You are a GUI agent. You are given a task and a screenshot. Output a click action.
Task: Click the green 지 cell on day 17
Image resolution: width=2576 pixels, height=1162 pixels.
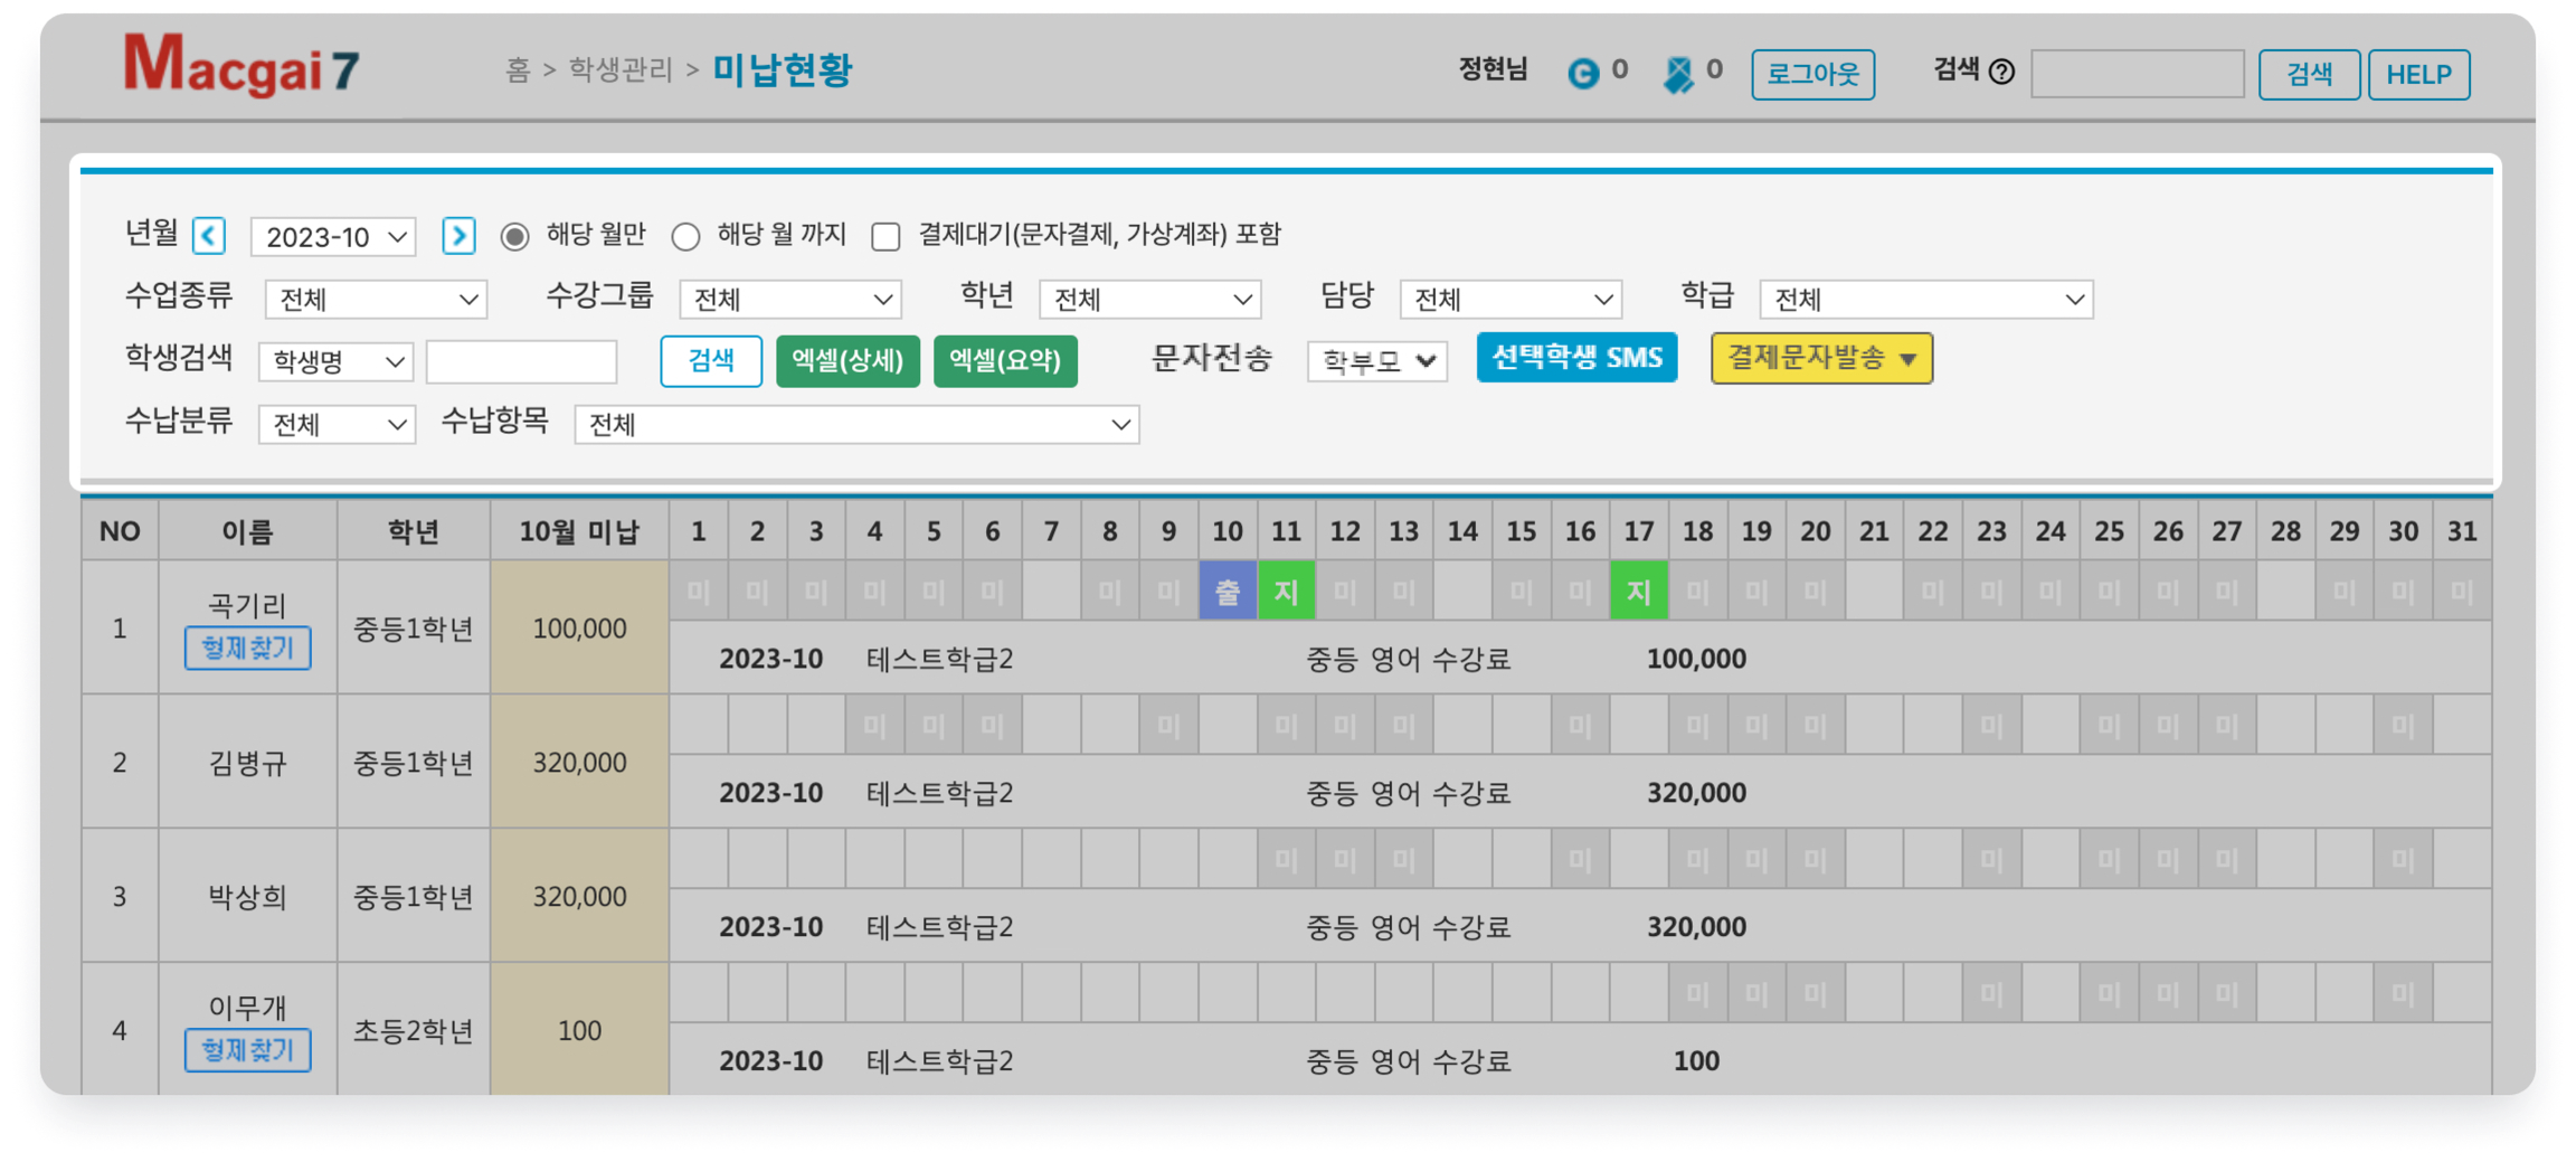tap(1638, 591)
